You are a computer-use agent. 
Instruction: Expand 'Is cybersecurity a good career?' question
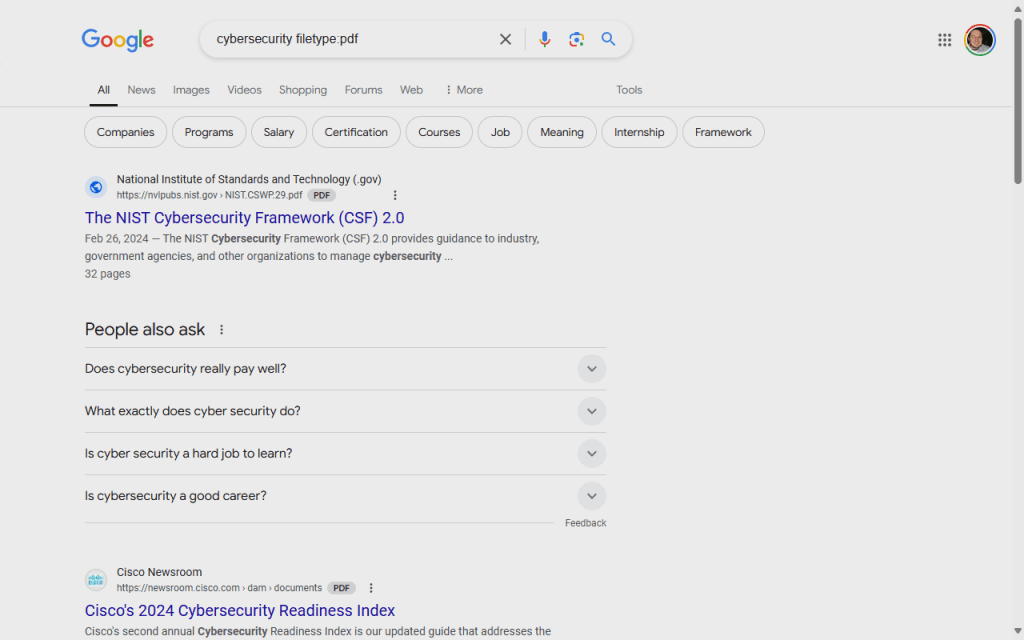pos(591,496)
